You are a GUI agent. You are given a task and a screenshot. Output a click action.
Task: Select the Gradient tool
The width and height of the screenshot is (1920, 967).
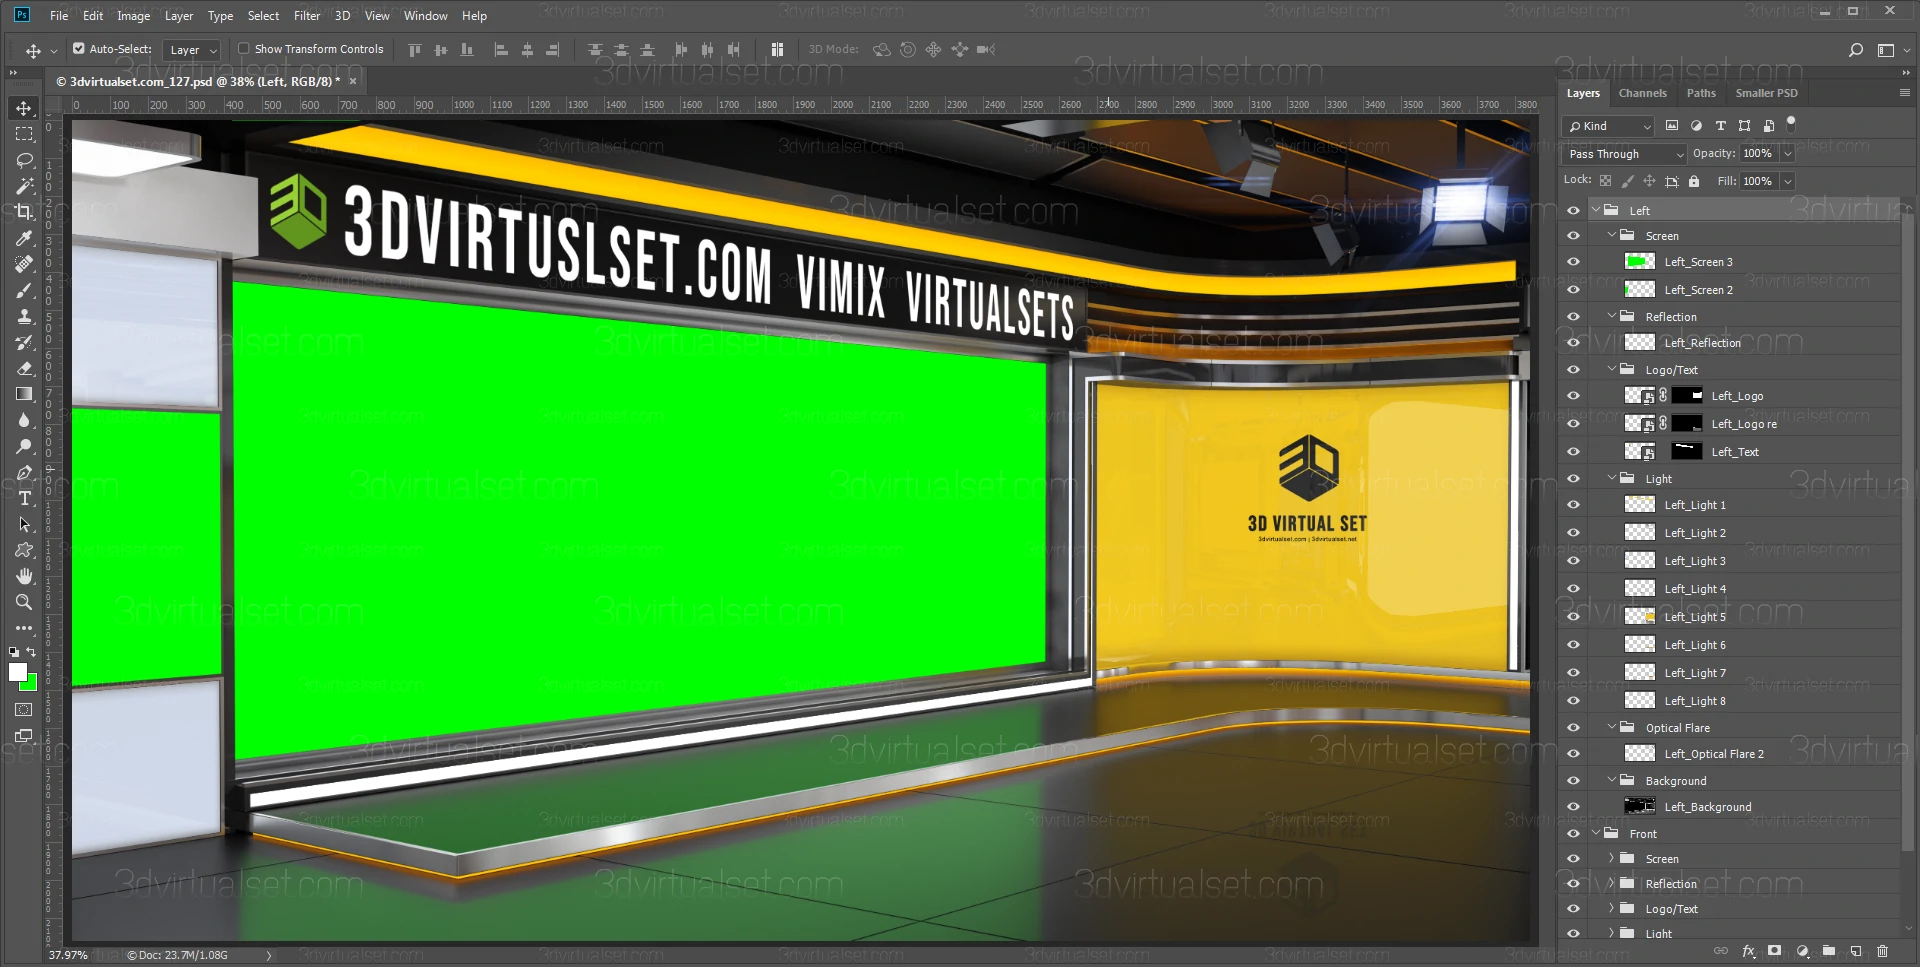(x=24, y=394)
